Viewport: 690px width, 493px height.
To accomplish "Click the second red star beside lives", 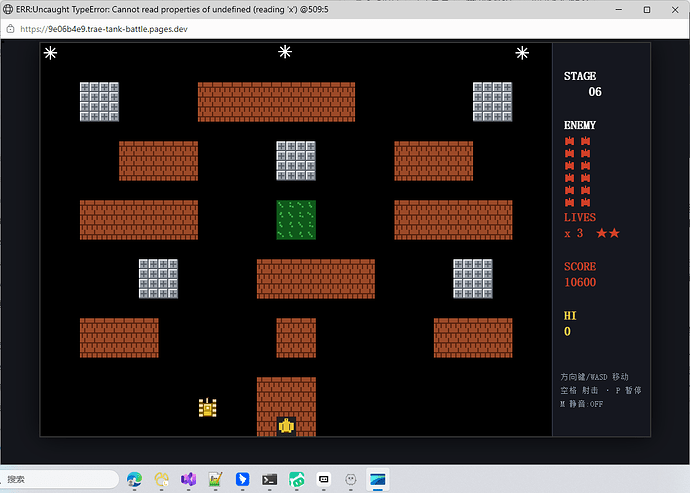I will pos(614,233).
